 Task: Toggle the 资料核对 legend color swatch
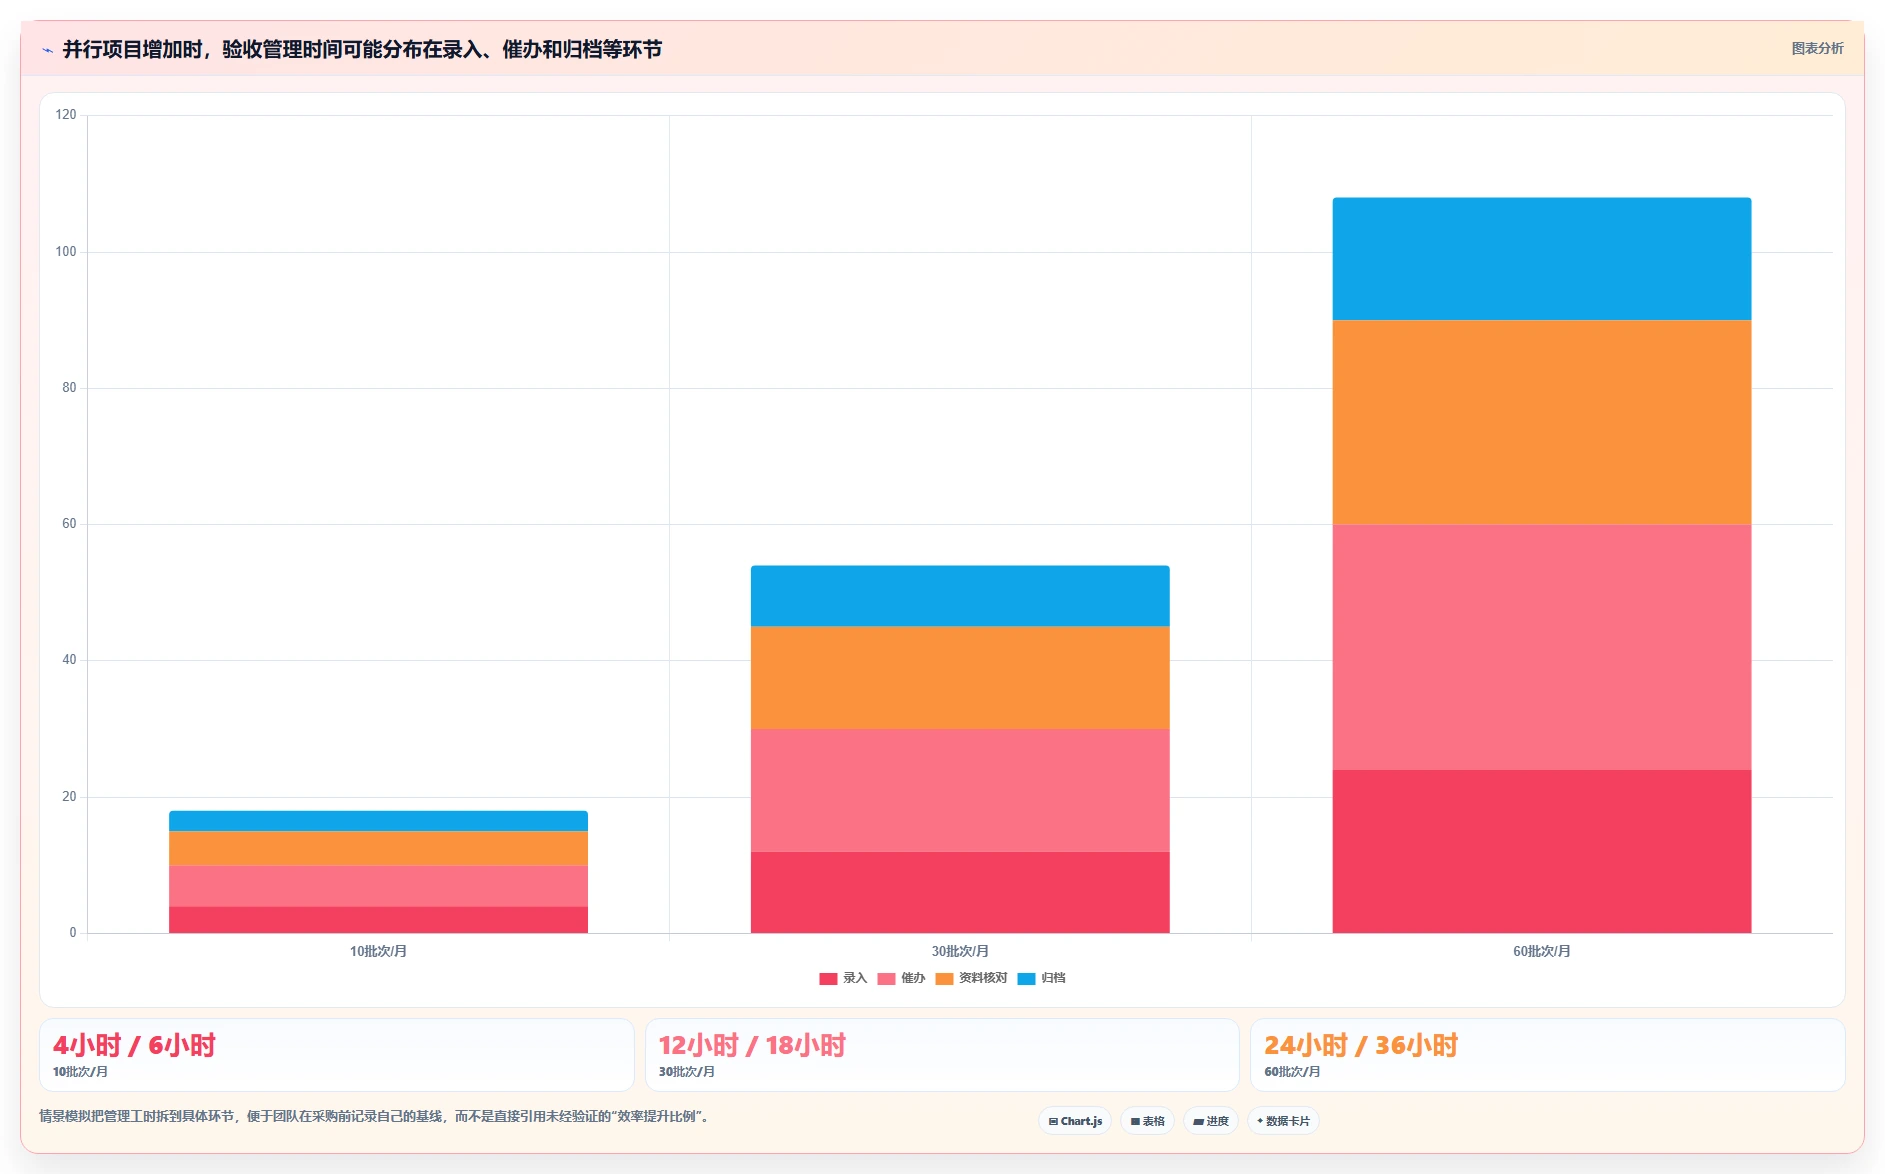944,979
